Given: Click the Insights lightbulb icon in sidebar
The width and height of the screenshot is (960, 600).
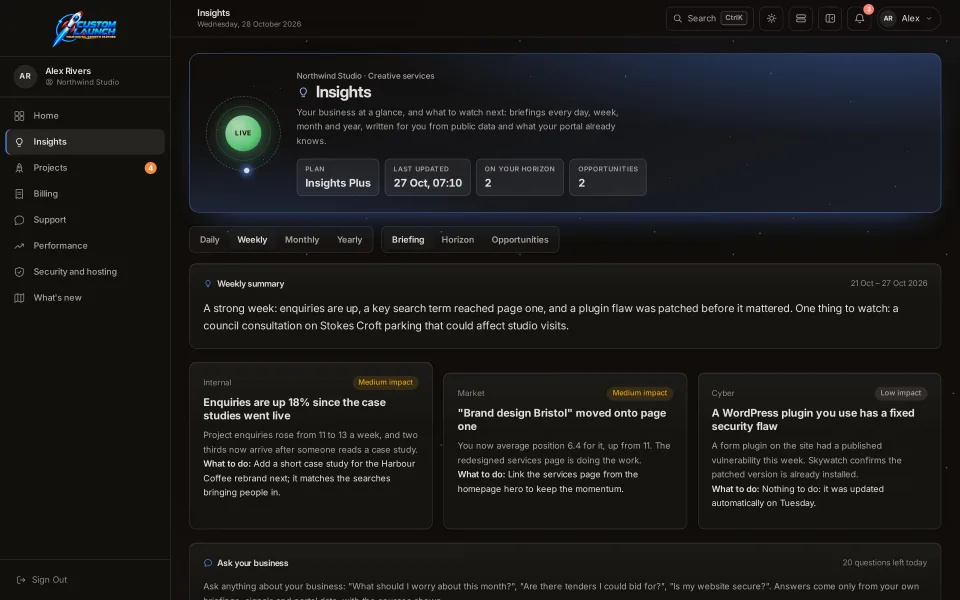Looking at the screenshot, I should [x=20, y=142].
